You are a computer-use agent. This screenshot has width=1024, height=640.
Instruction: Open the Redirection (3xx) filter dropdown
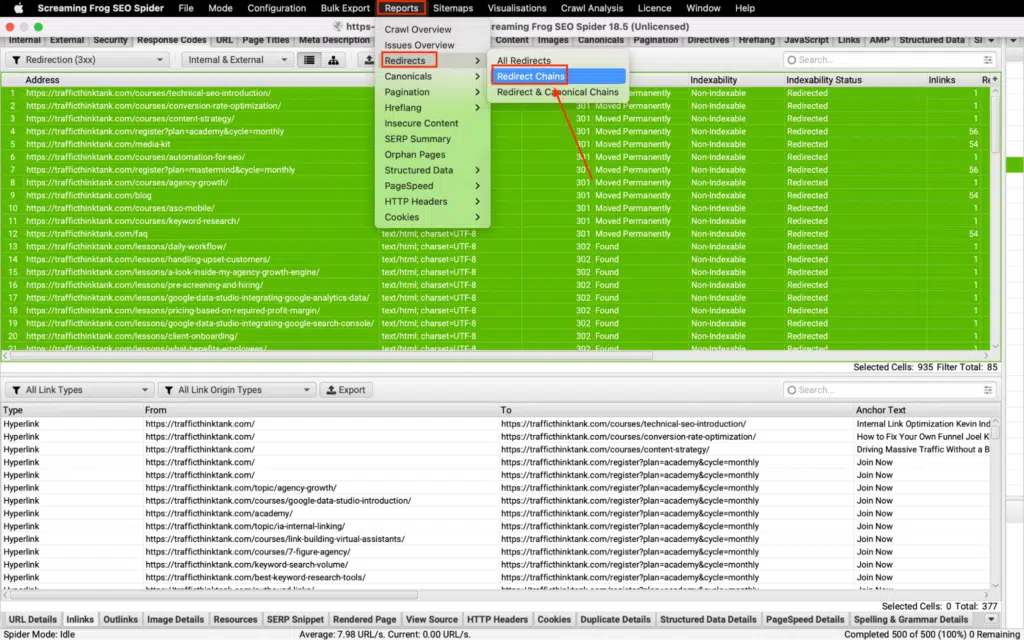(x=85, y=60)
